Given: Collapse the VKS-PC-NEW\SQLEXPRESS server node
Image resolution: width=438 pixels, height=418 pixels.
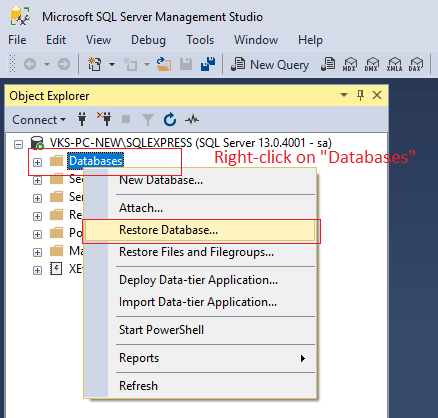Looking at the screenshot, I should [19, 144].
